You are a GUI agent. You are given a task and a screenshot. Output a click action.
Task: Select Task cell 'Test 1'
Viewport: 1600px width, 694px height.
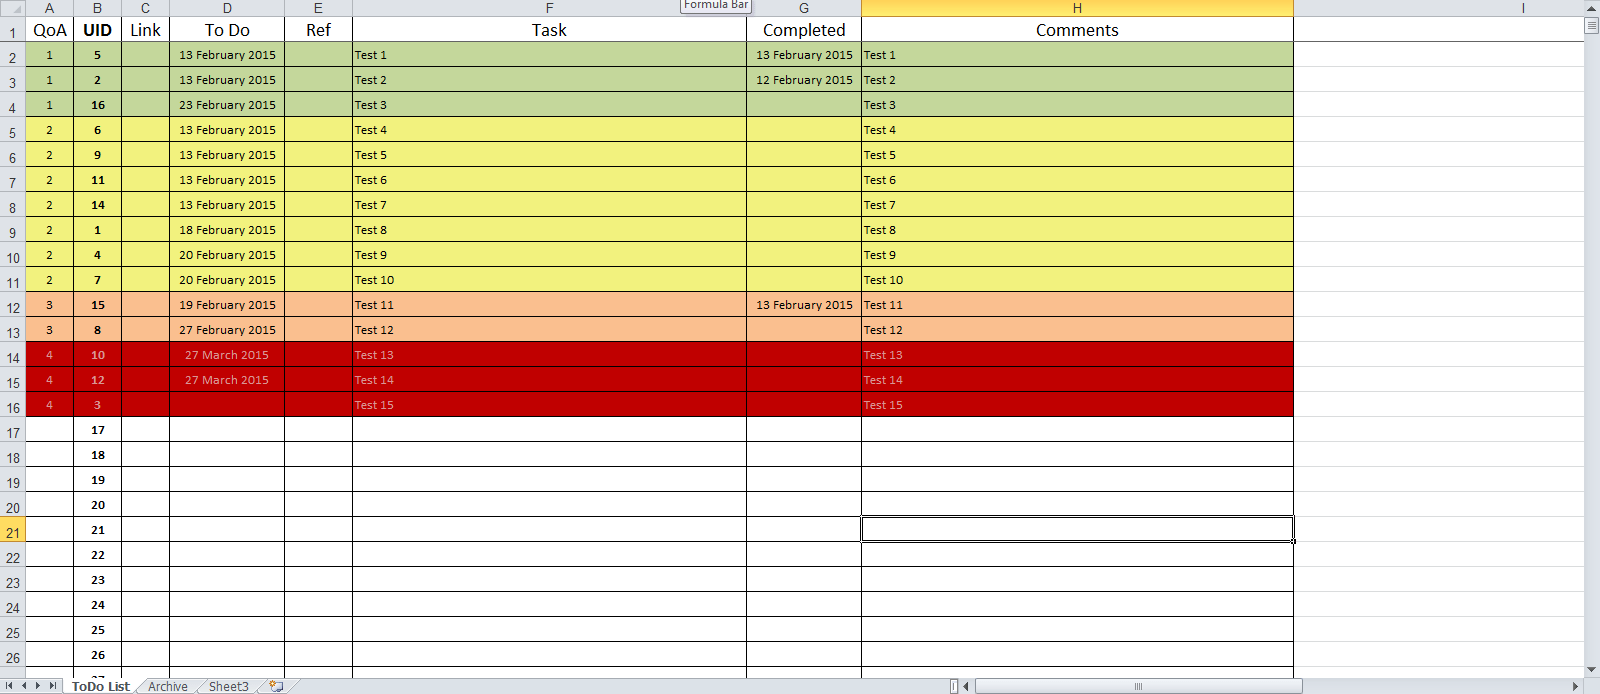549,55
